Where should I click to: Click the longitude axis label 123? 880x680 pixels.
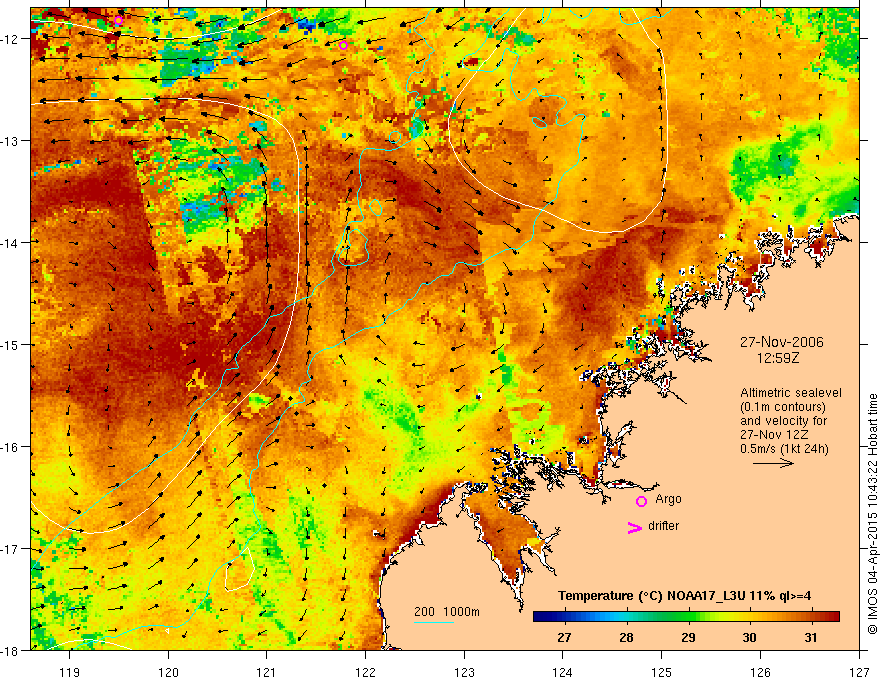[x=464, y=672]
